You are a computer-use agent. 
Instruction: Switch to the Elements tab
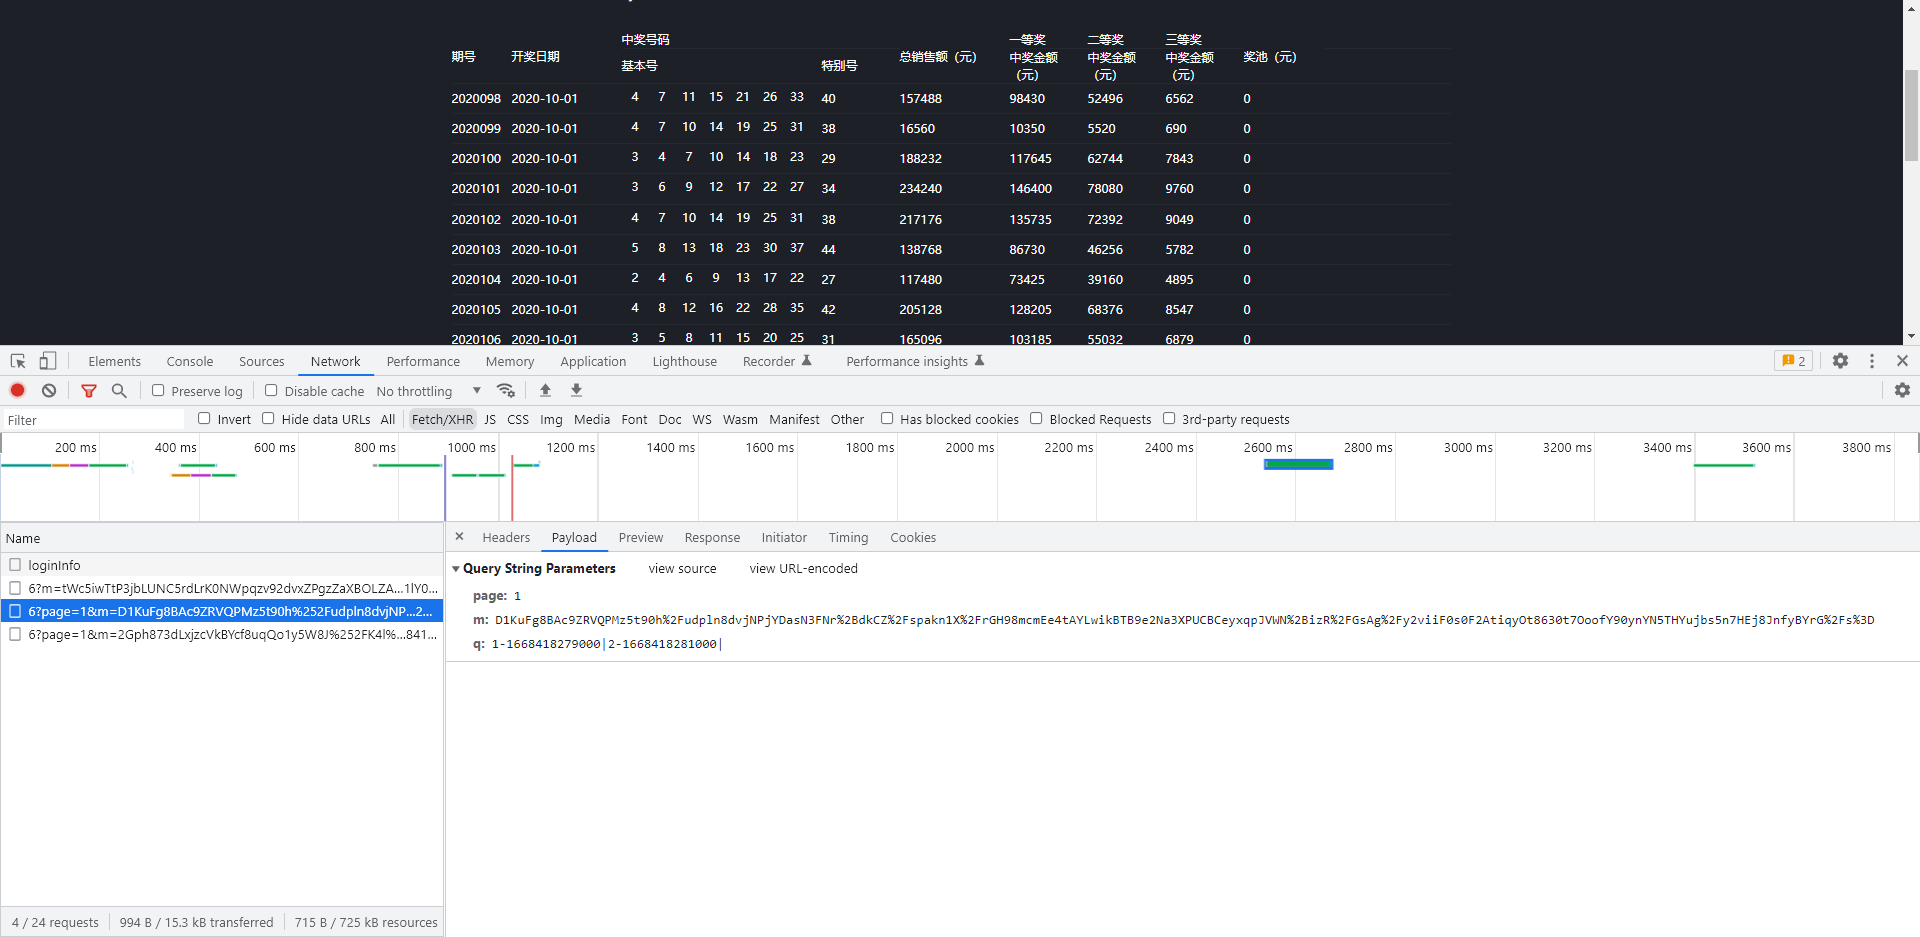coord(114,361)
